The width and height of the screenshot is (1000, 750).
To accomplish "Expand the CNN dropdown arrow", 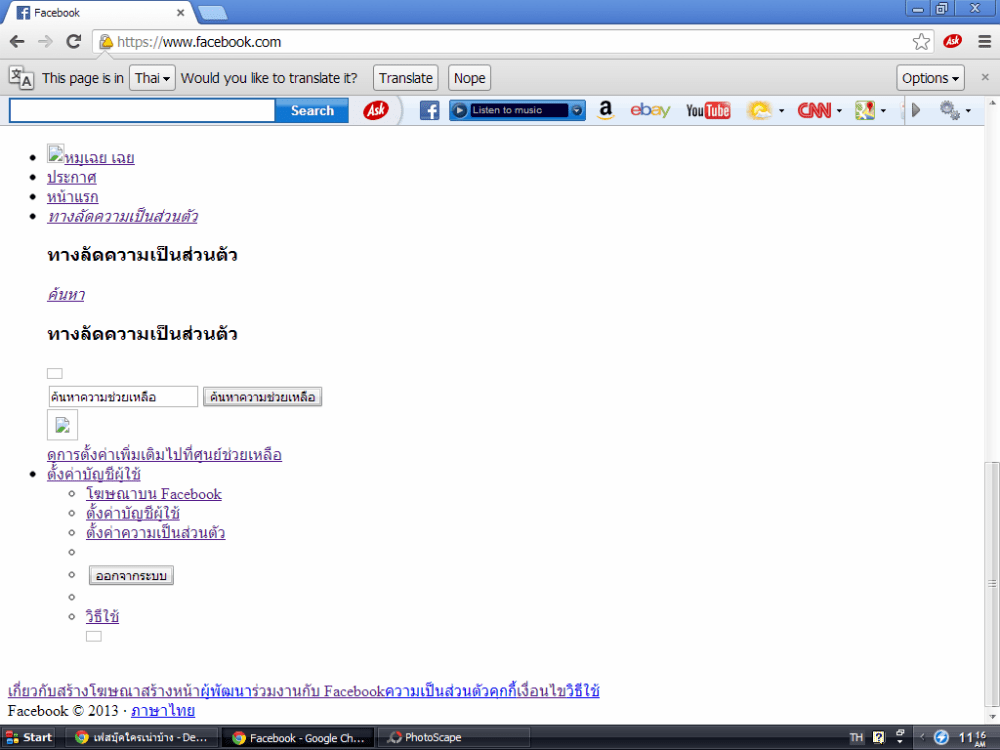I will (x=839, y=110).
